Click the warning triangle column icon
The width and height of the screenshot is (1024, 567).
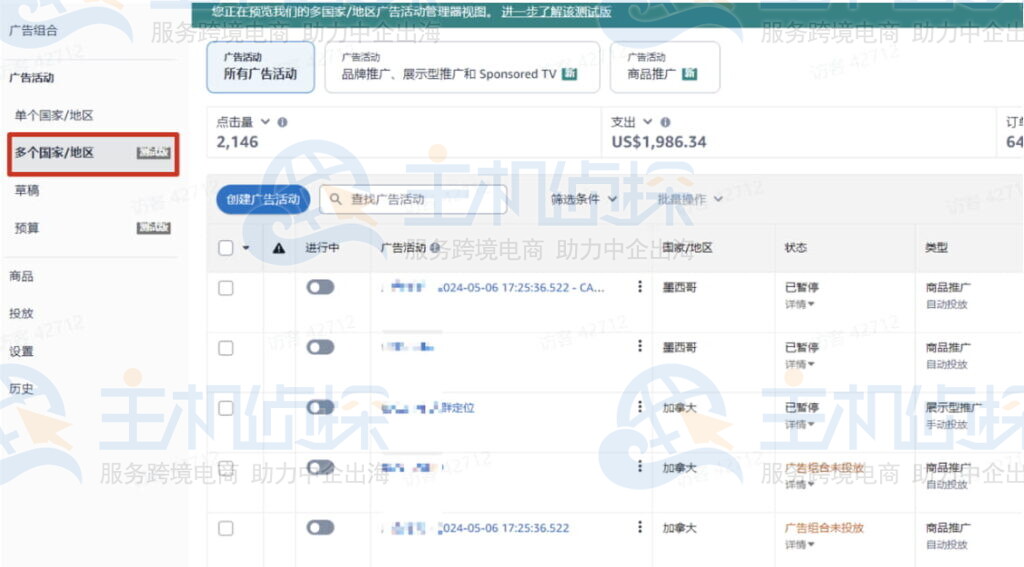point(279,248)
